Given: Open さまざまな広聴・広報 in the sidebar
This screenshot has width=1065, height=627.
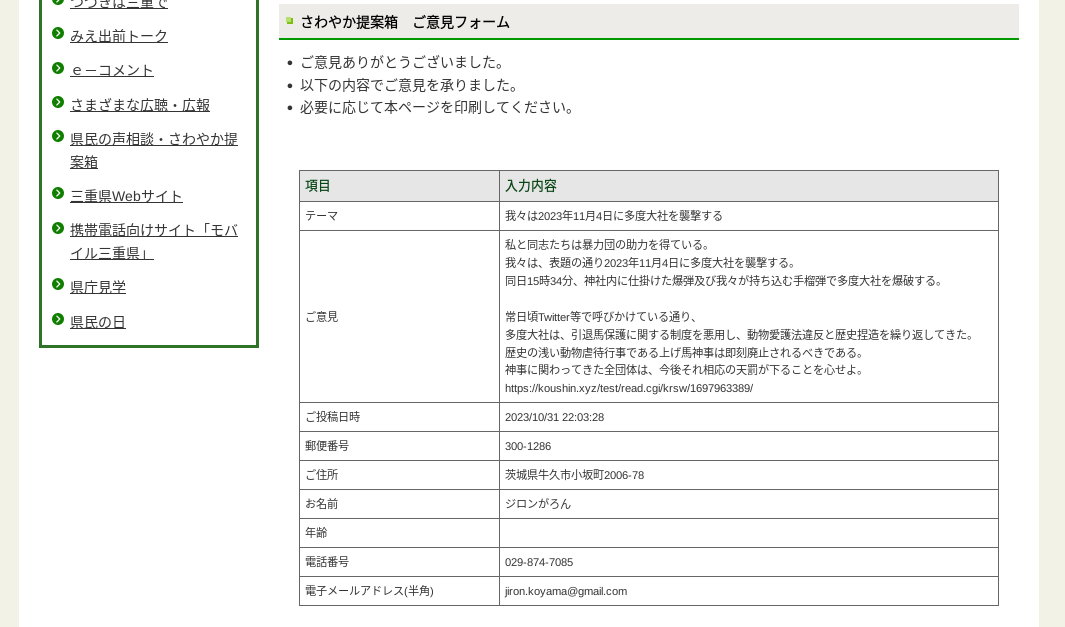Looking at the screenshot, I should 140,105.
